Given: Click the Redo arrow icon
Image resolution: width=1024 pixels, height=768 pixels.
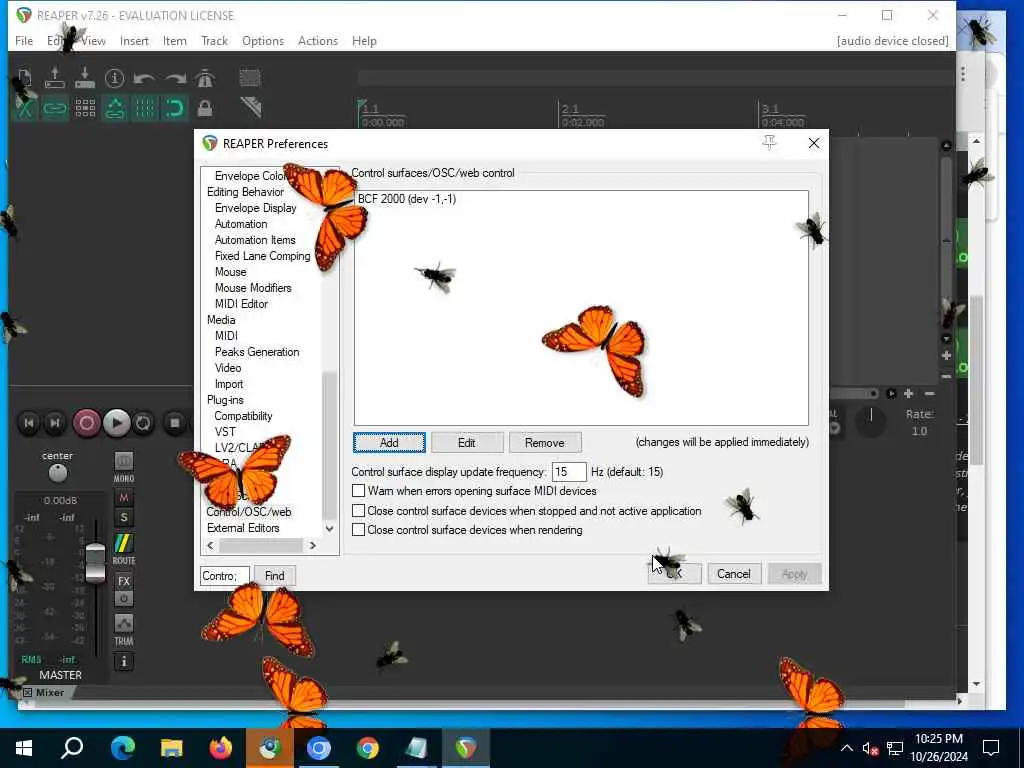Looking at the screenshot, I should [x=174, y=78].
